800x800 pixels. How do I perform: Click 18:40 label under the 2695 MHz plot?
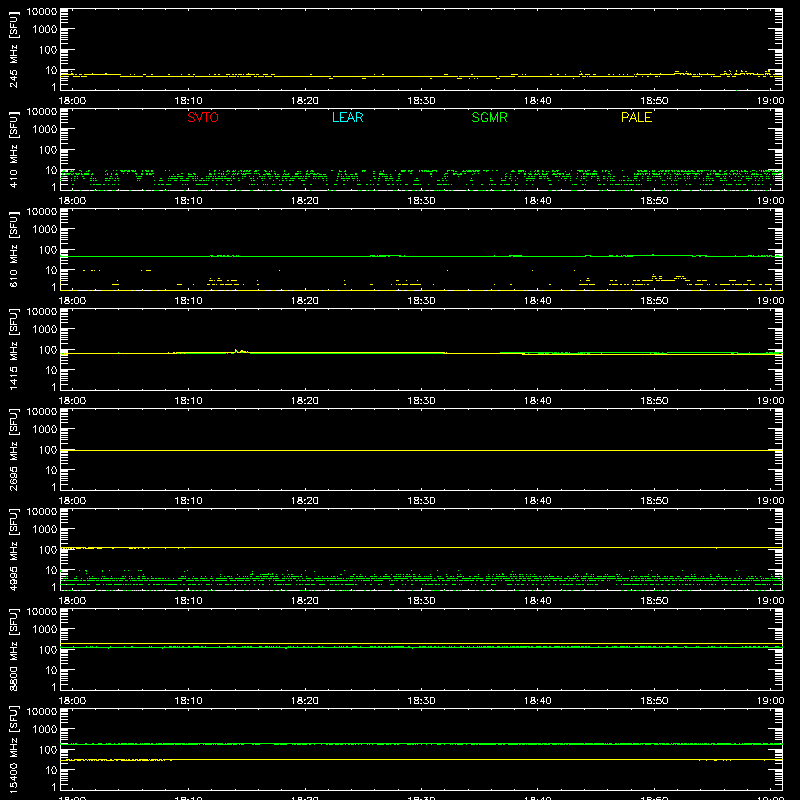point(537,501)
